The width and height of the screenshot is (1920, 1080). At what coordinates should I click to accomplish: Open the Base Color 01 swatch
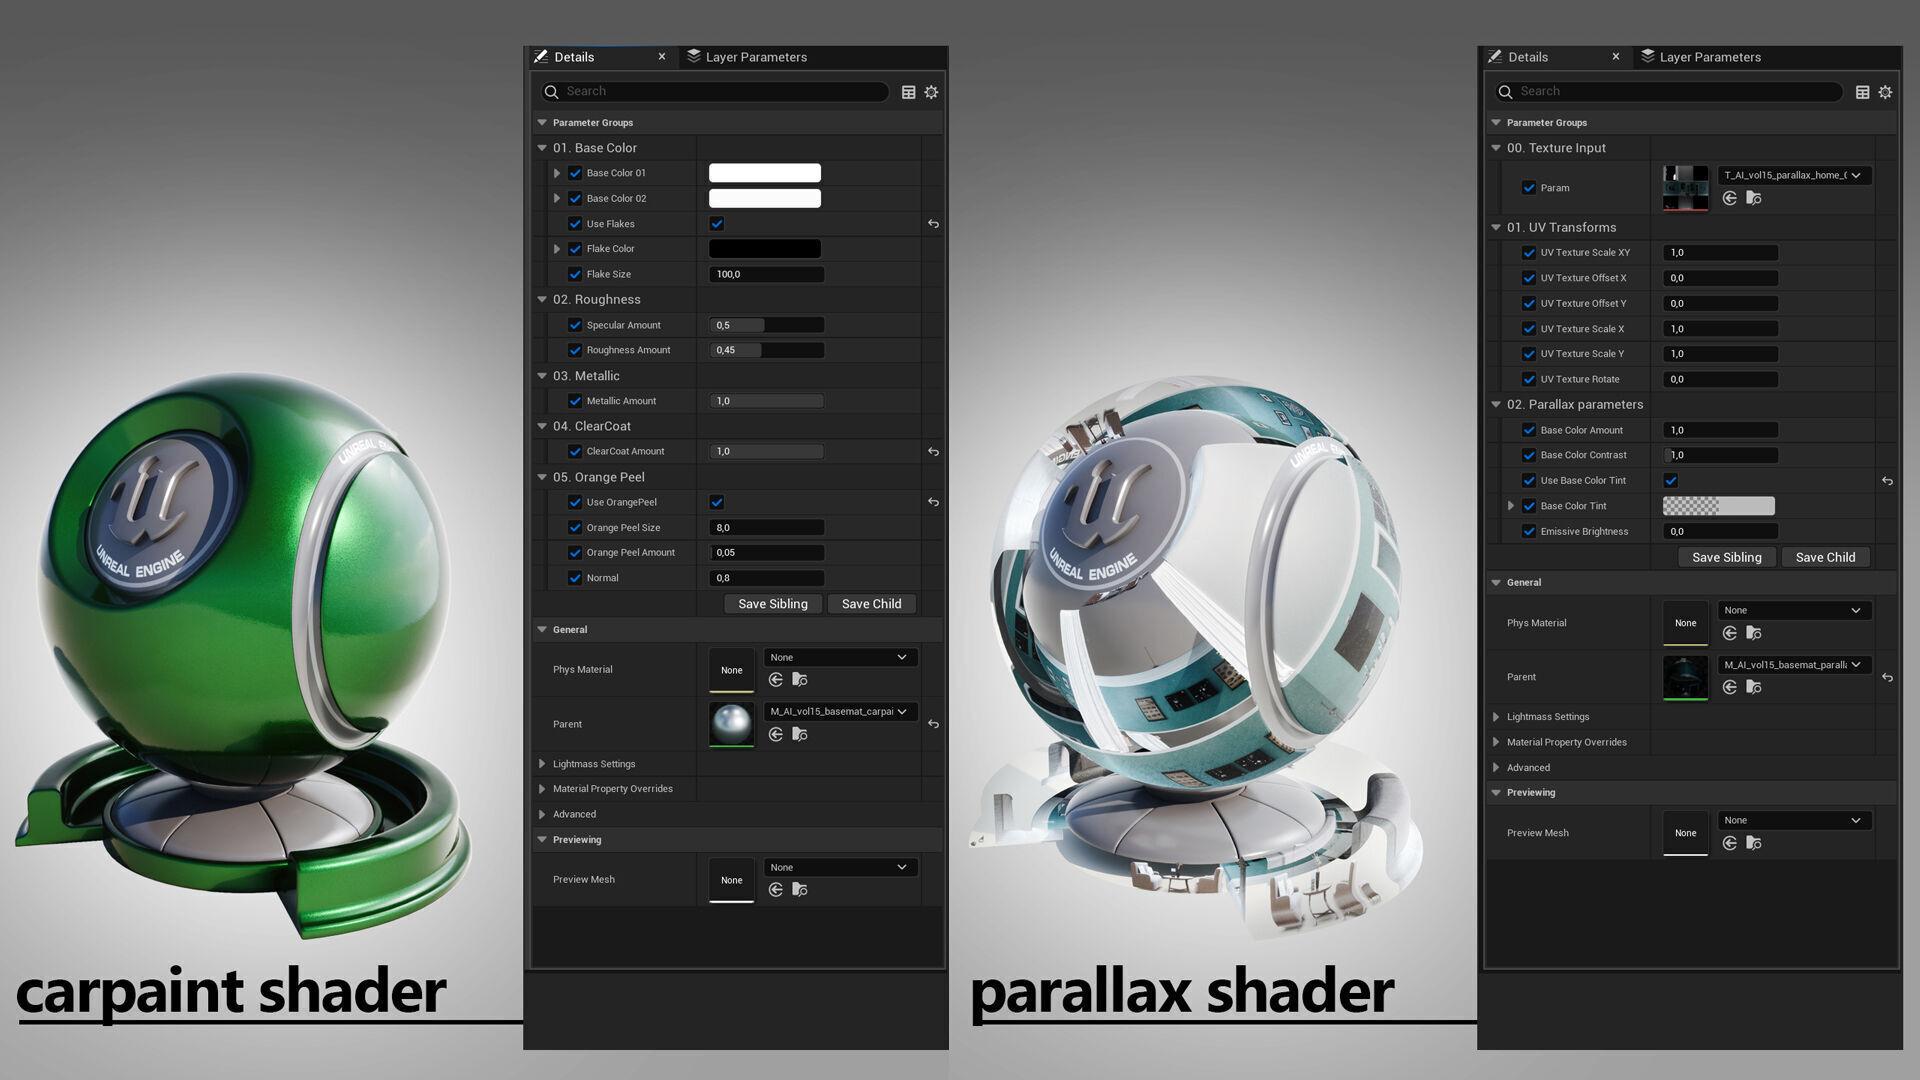765,173
